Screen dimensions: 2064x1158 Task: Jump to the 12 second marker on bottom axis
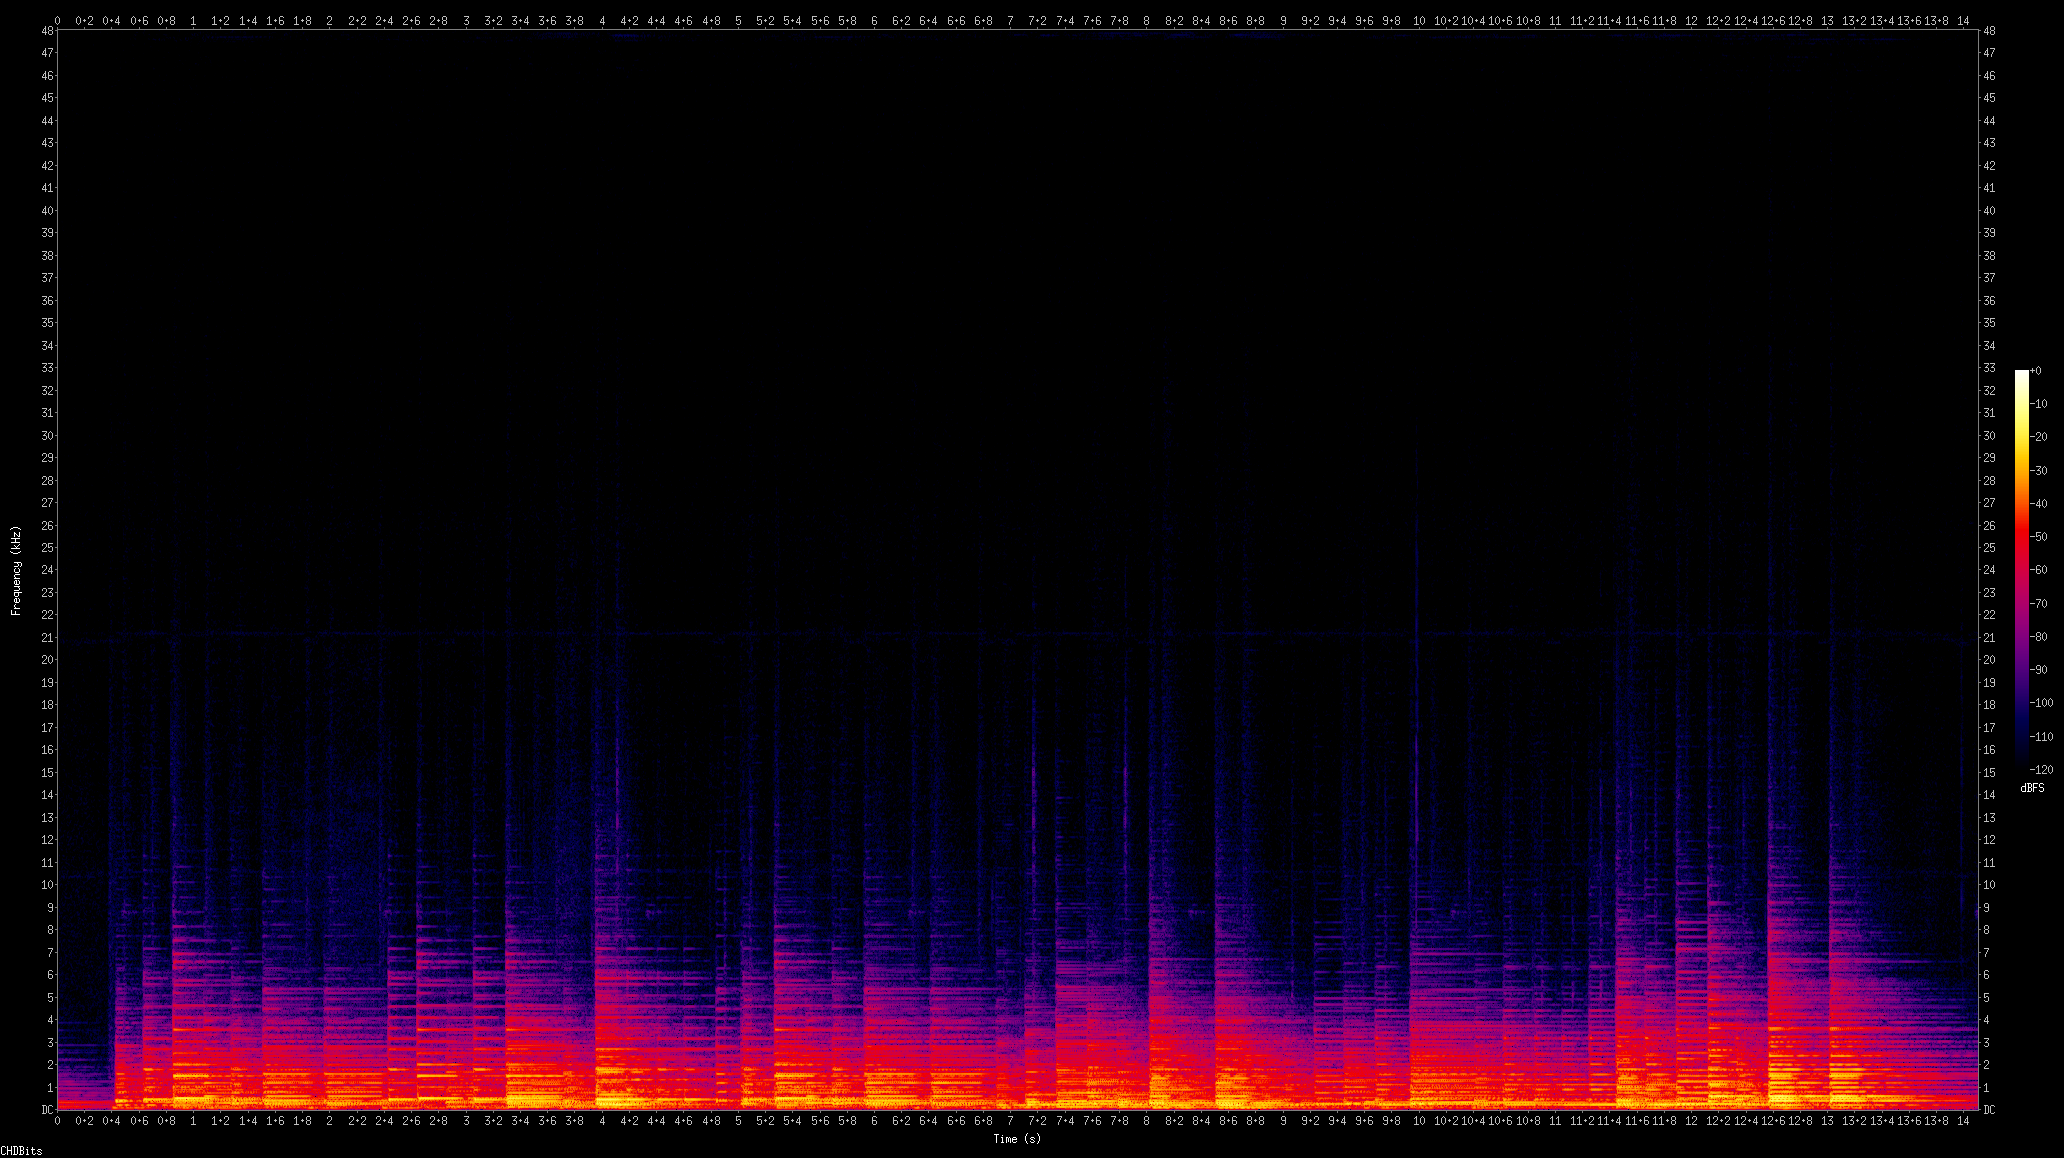point(1691,1121)
